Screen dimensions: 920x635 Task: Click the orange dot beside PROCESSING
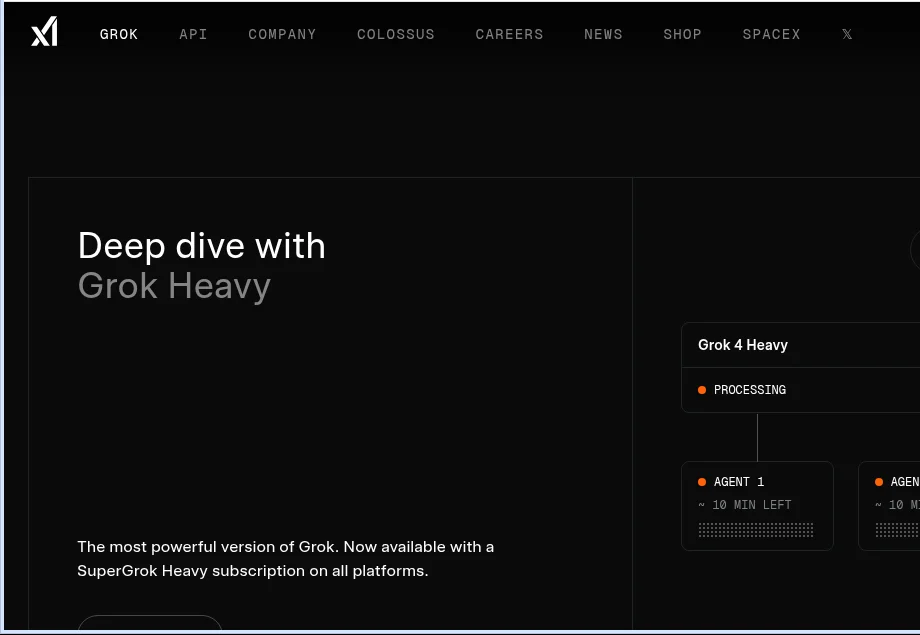tap(702, 390)
